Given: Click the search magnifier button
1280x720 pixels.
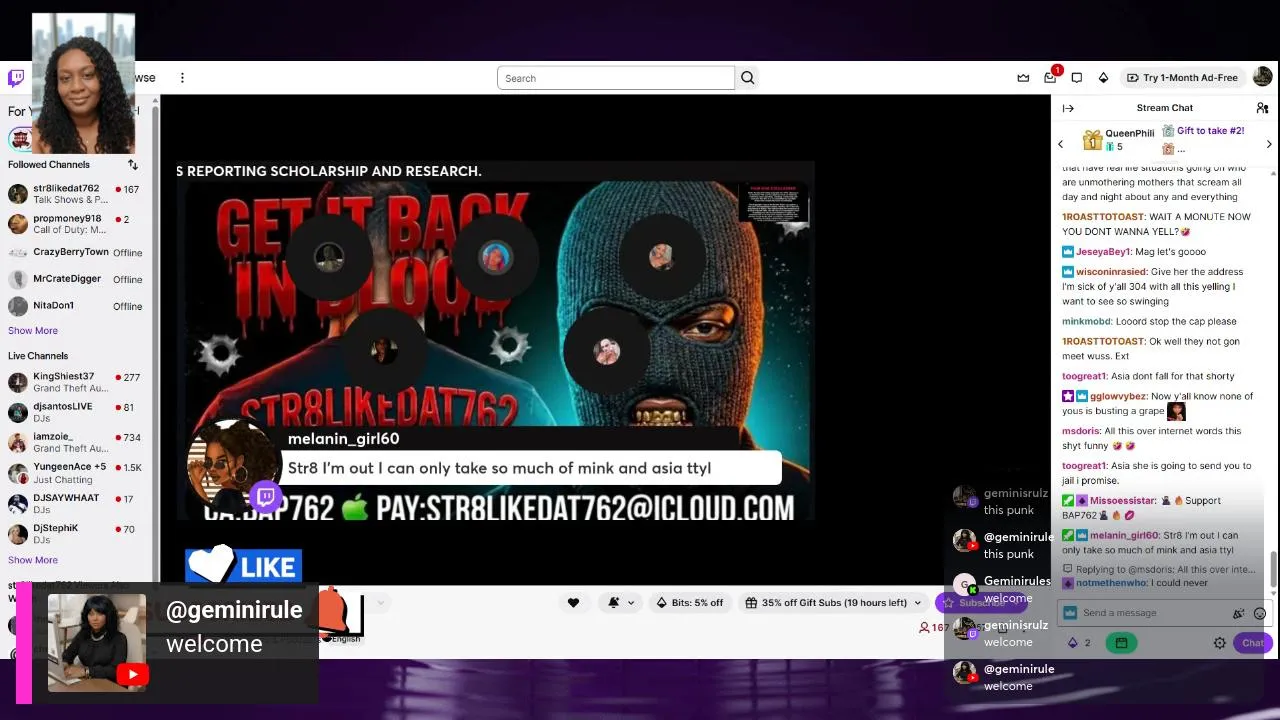Looking at the screenshot, I should 747,78.
